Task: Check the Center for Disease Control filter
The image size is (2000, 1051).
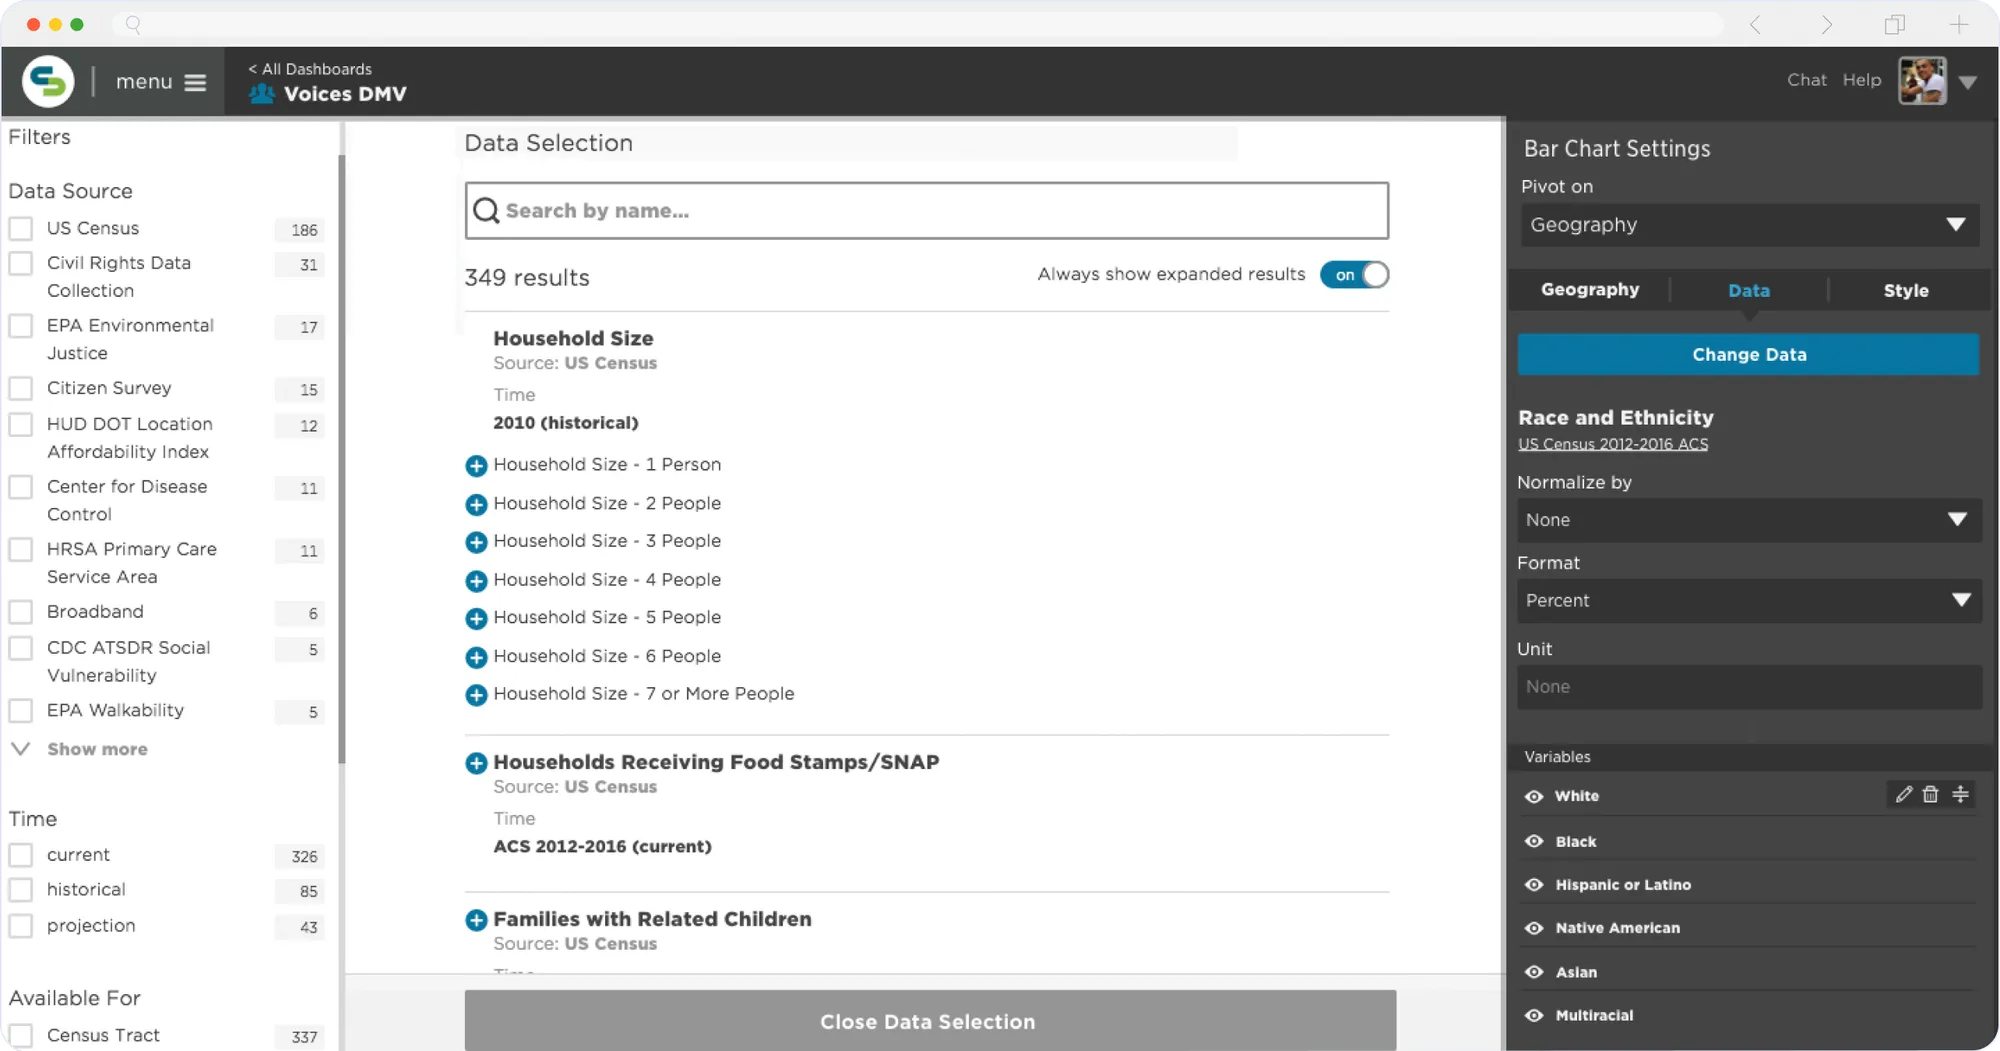Action: pyautogui.click(x=21, y=487)
